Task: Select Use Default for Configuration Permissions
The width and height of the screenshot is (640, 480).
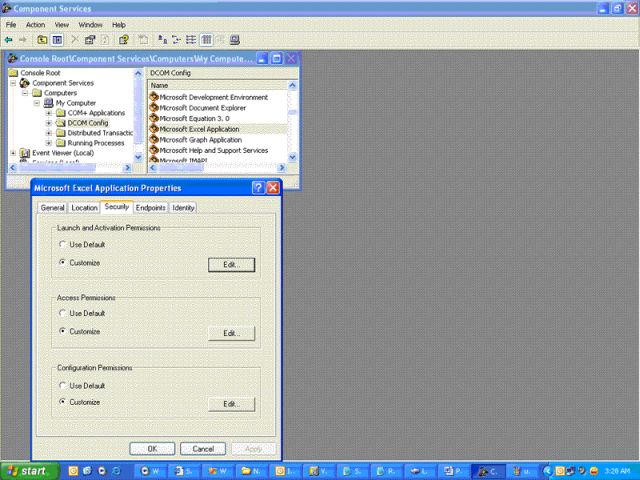Action: pyautogui.click(x=62, y=385)
